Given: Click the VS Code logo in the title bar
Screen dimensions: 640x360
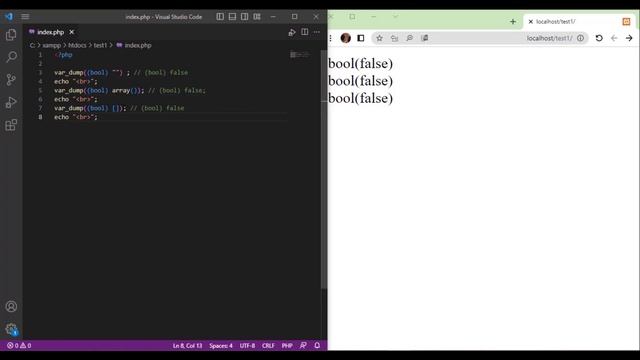Looking at the screenshot, I should click(9, 16).
